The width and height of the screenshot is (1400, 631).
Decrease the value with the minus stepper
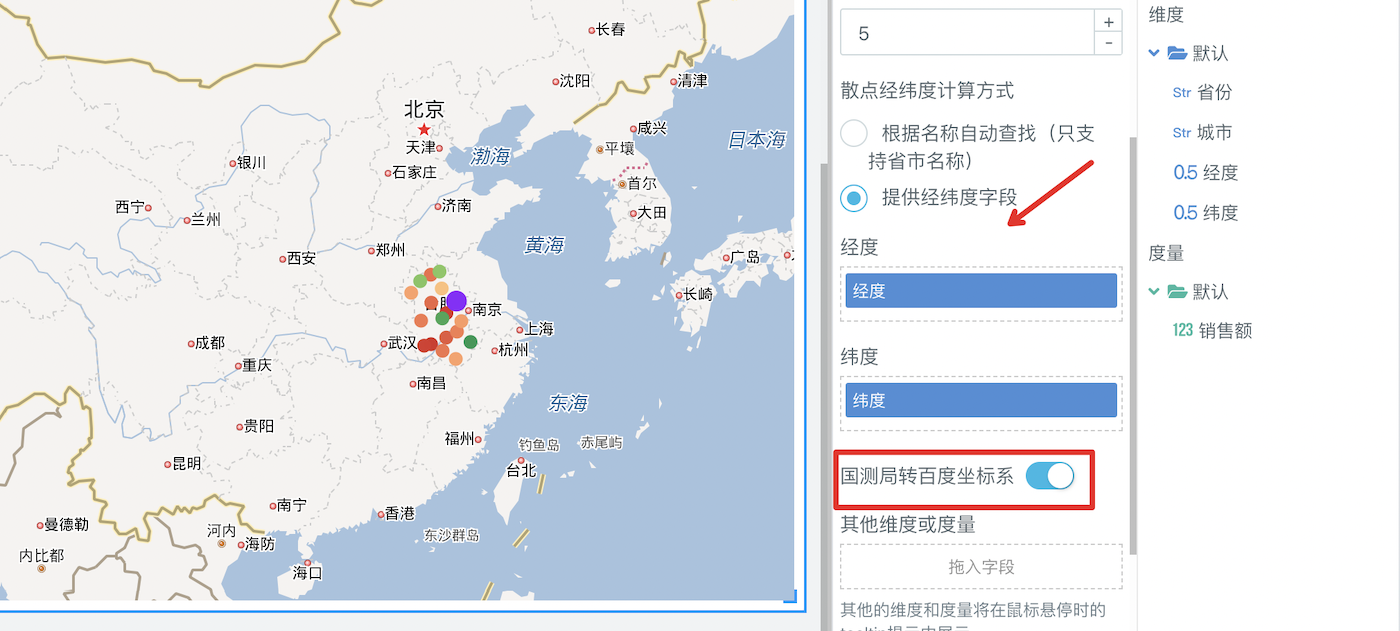point(1108,44)
